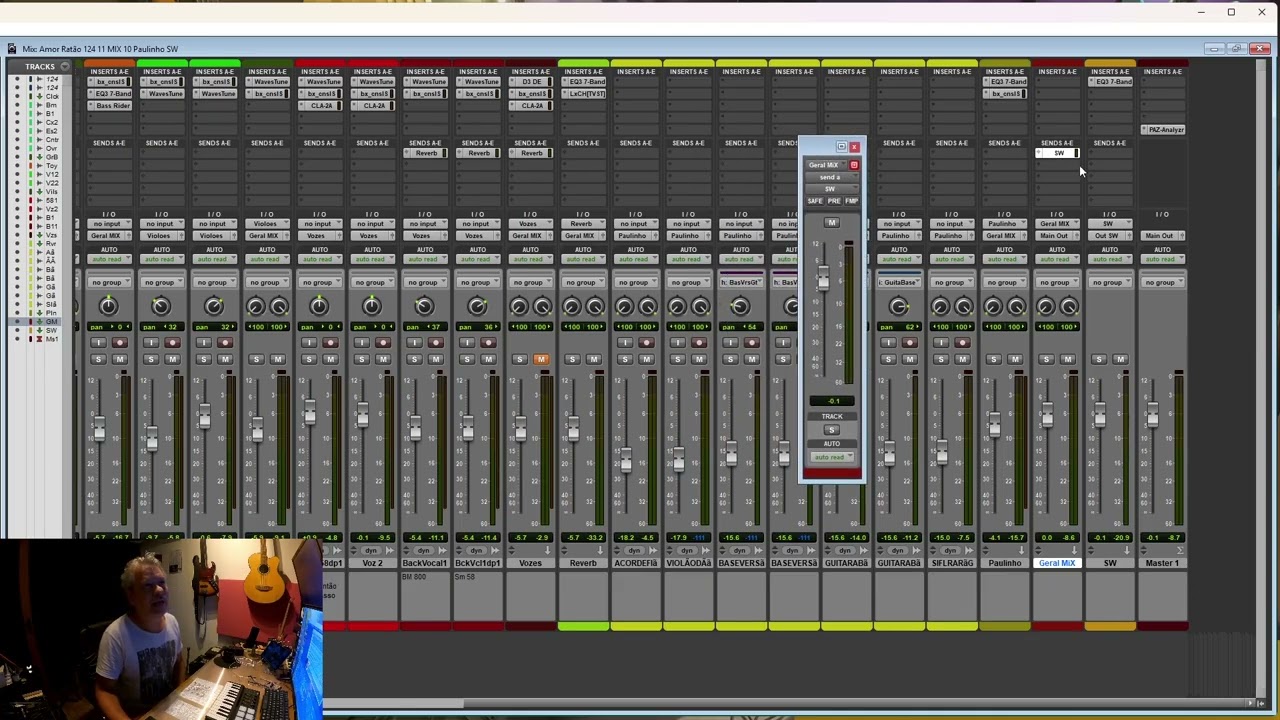The height and width of the screenshot is (720, 1280).
Task: Click the -0.1 level readout in send window
Action: pos(833,401)
